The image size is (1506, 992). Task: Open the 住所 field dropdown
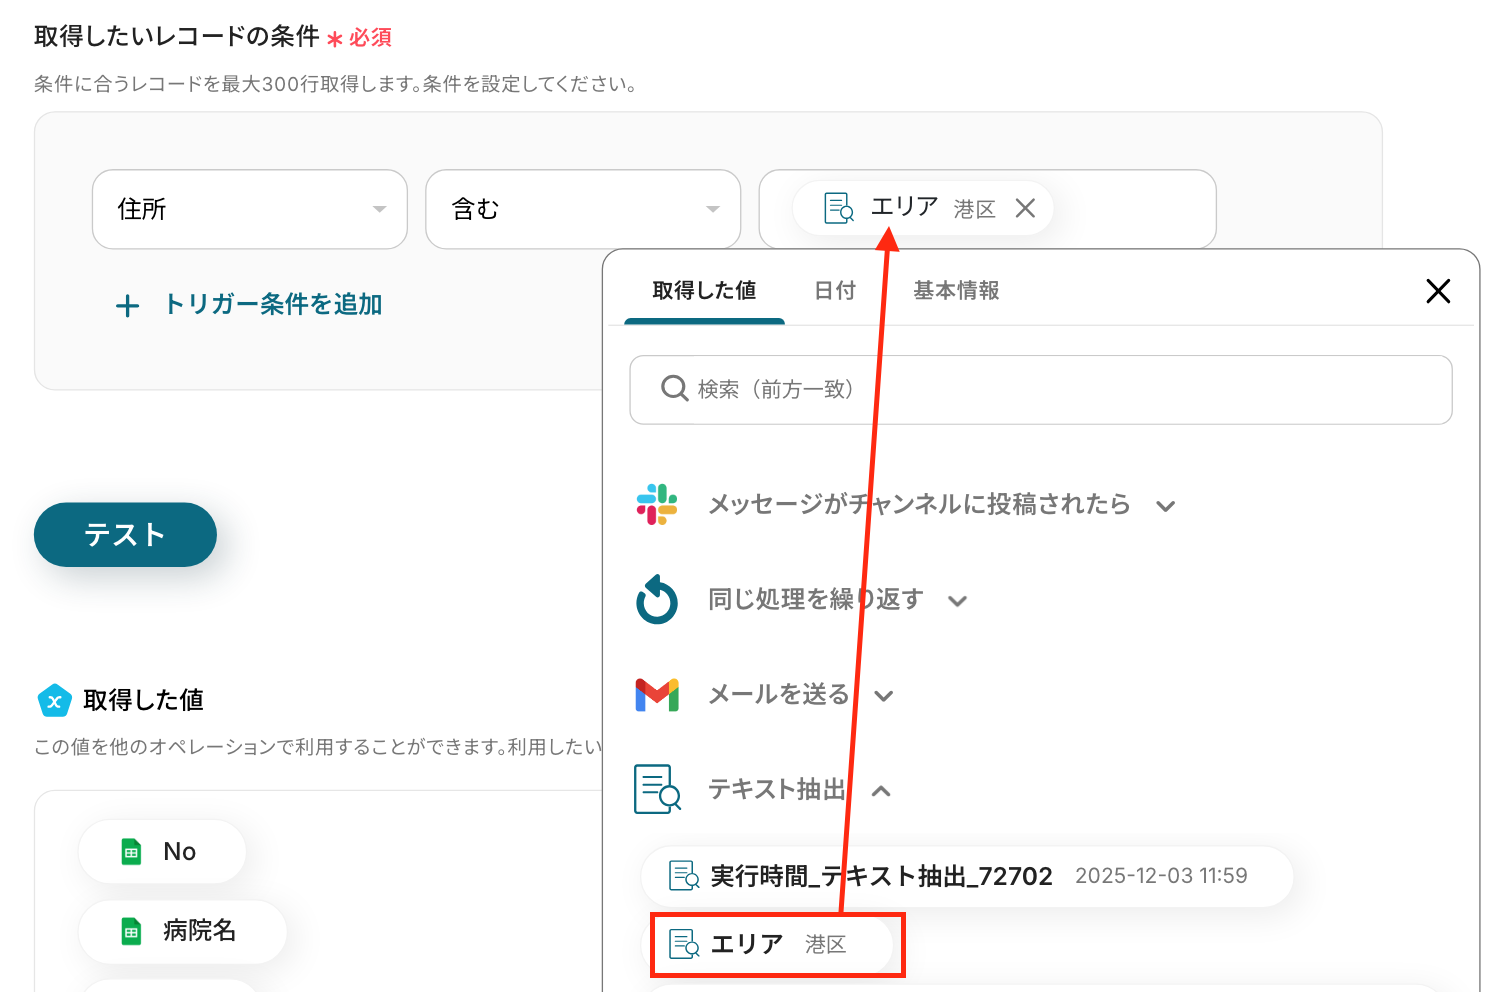click(249, 209)
